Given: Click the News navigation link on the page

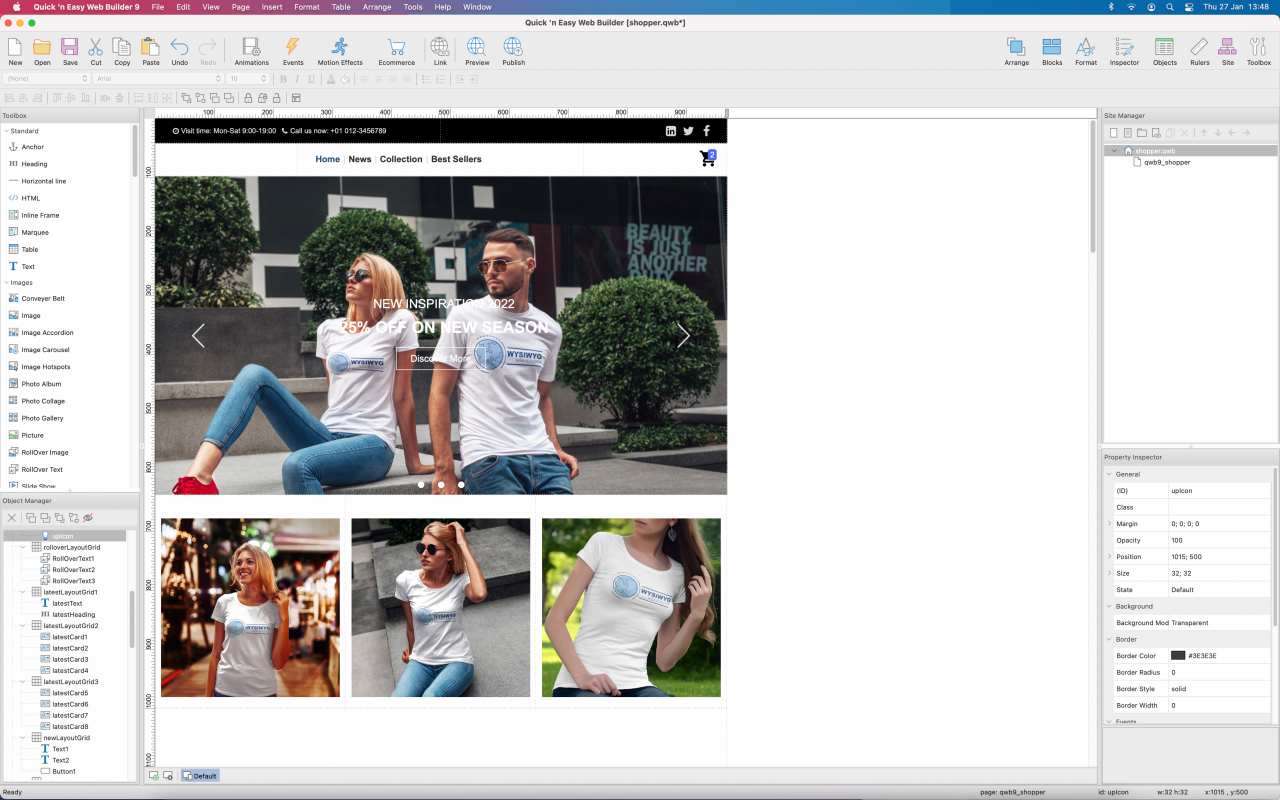Looking at the screenshot, I should point(360,159).
